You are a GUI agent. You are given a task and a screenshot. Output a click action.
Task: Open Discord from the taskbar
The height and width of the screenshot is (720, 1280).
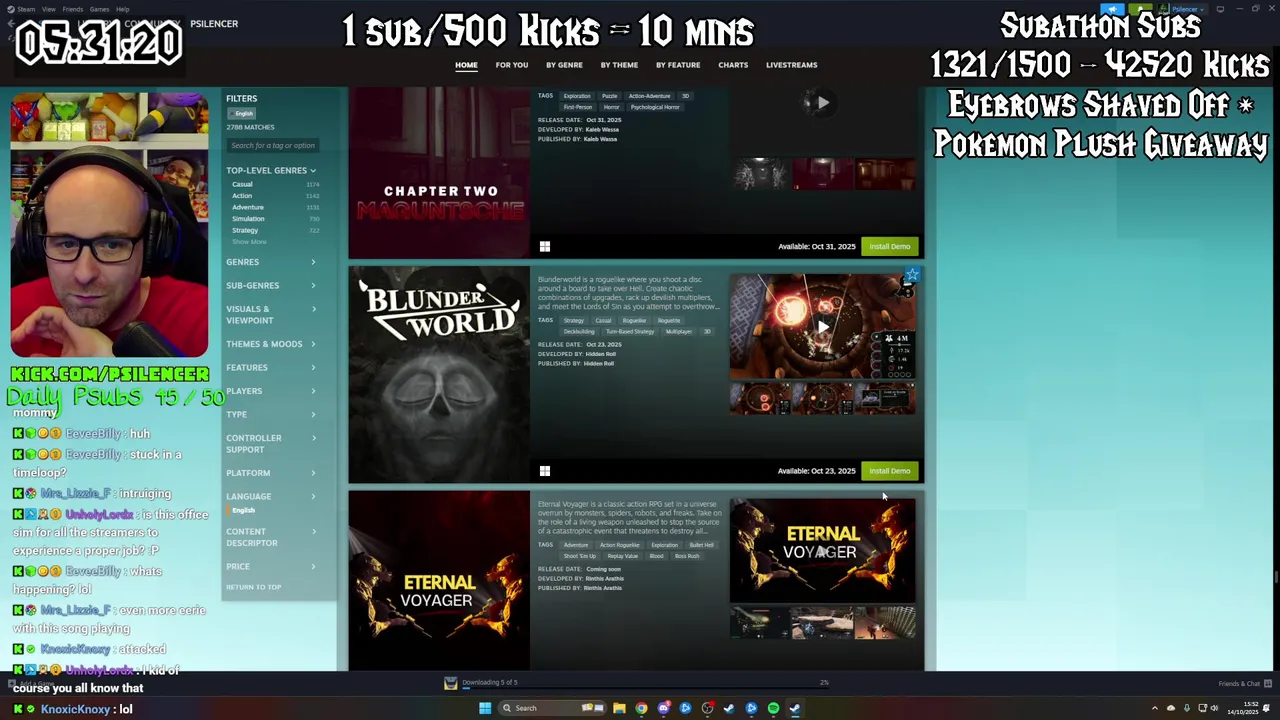pyautogui.click(x=663, y=708)
